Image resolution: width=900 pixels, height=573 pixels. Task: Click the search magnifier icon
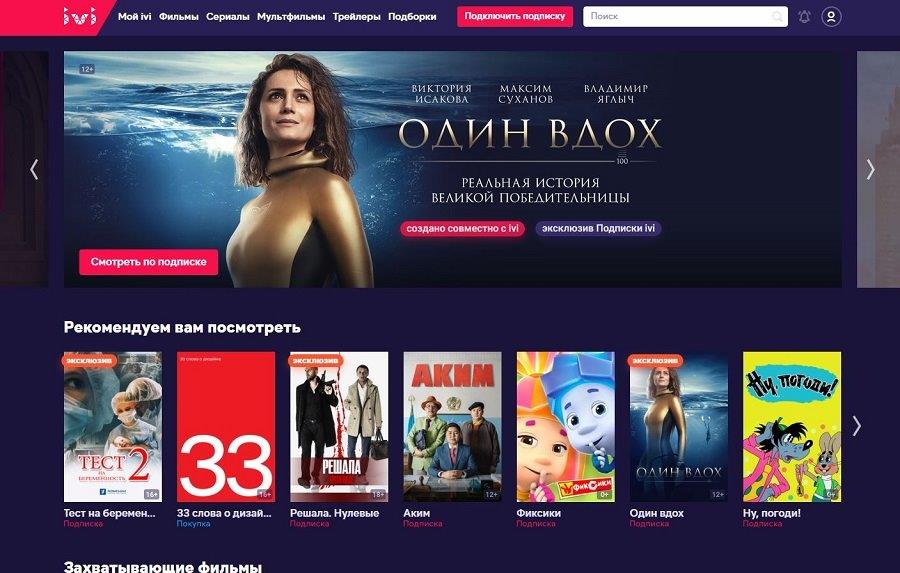point(777,17)
